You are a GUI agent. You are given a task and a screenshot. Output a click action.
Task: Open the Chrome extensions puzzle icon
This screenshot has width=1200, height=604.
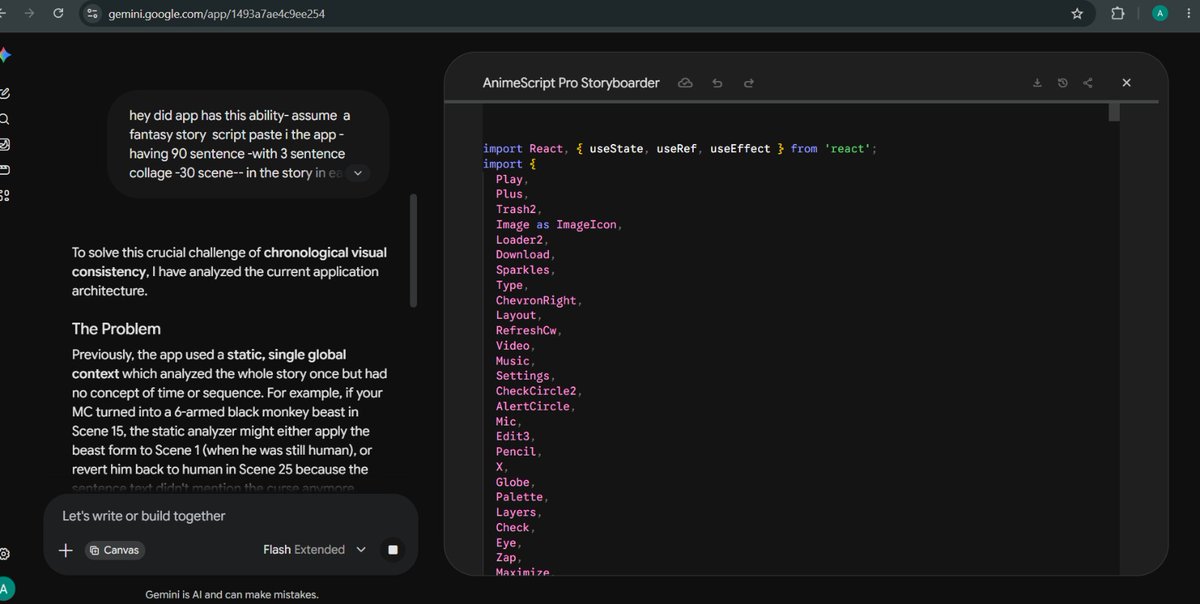(1117, 14)
